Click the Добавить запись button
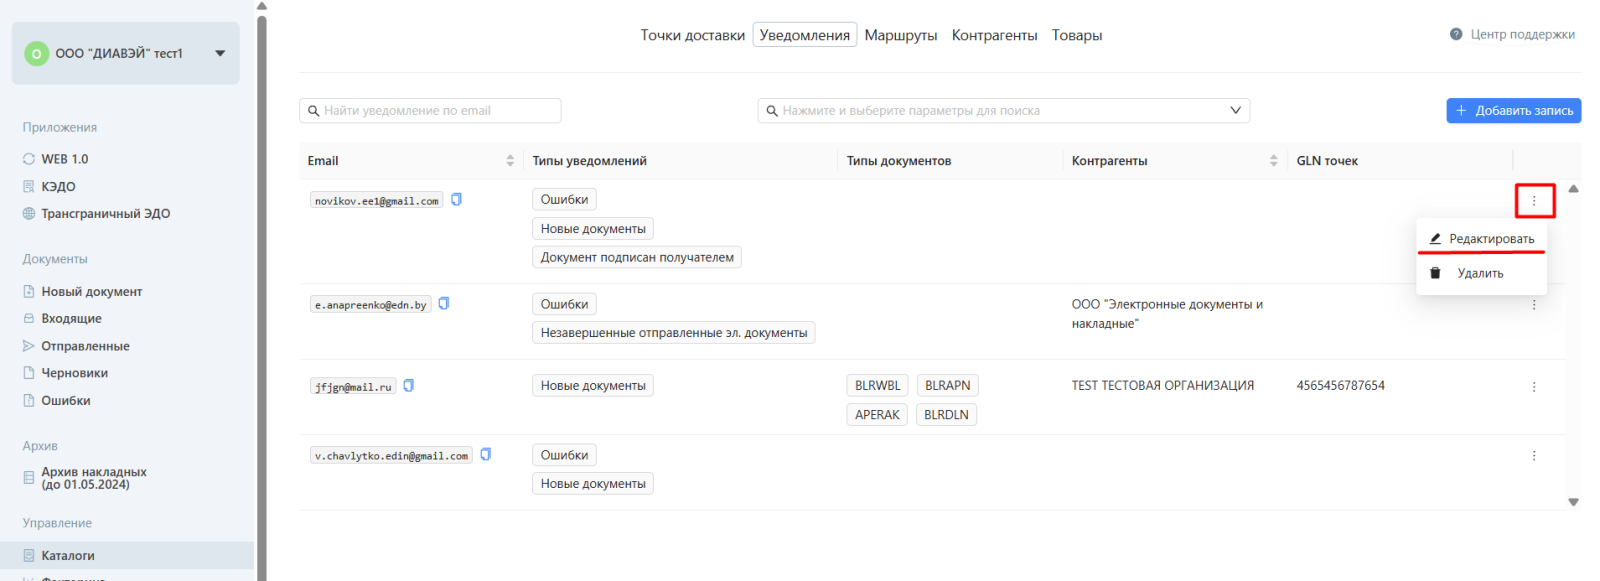This screenshot has width=1600, height=581. (1513, 111)
